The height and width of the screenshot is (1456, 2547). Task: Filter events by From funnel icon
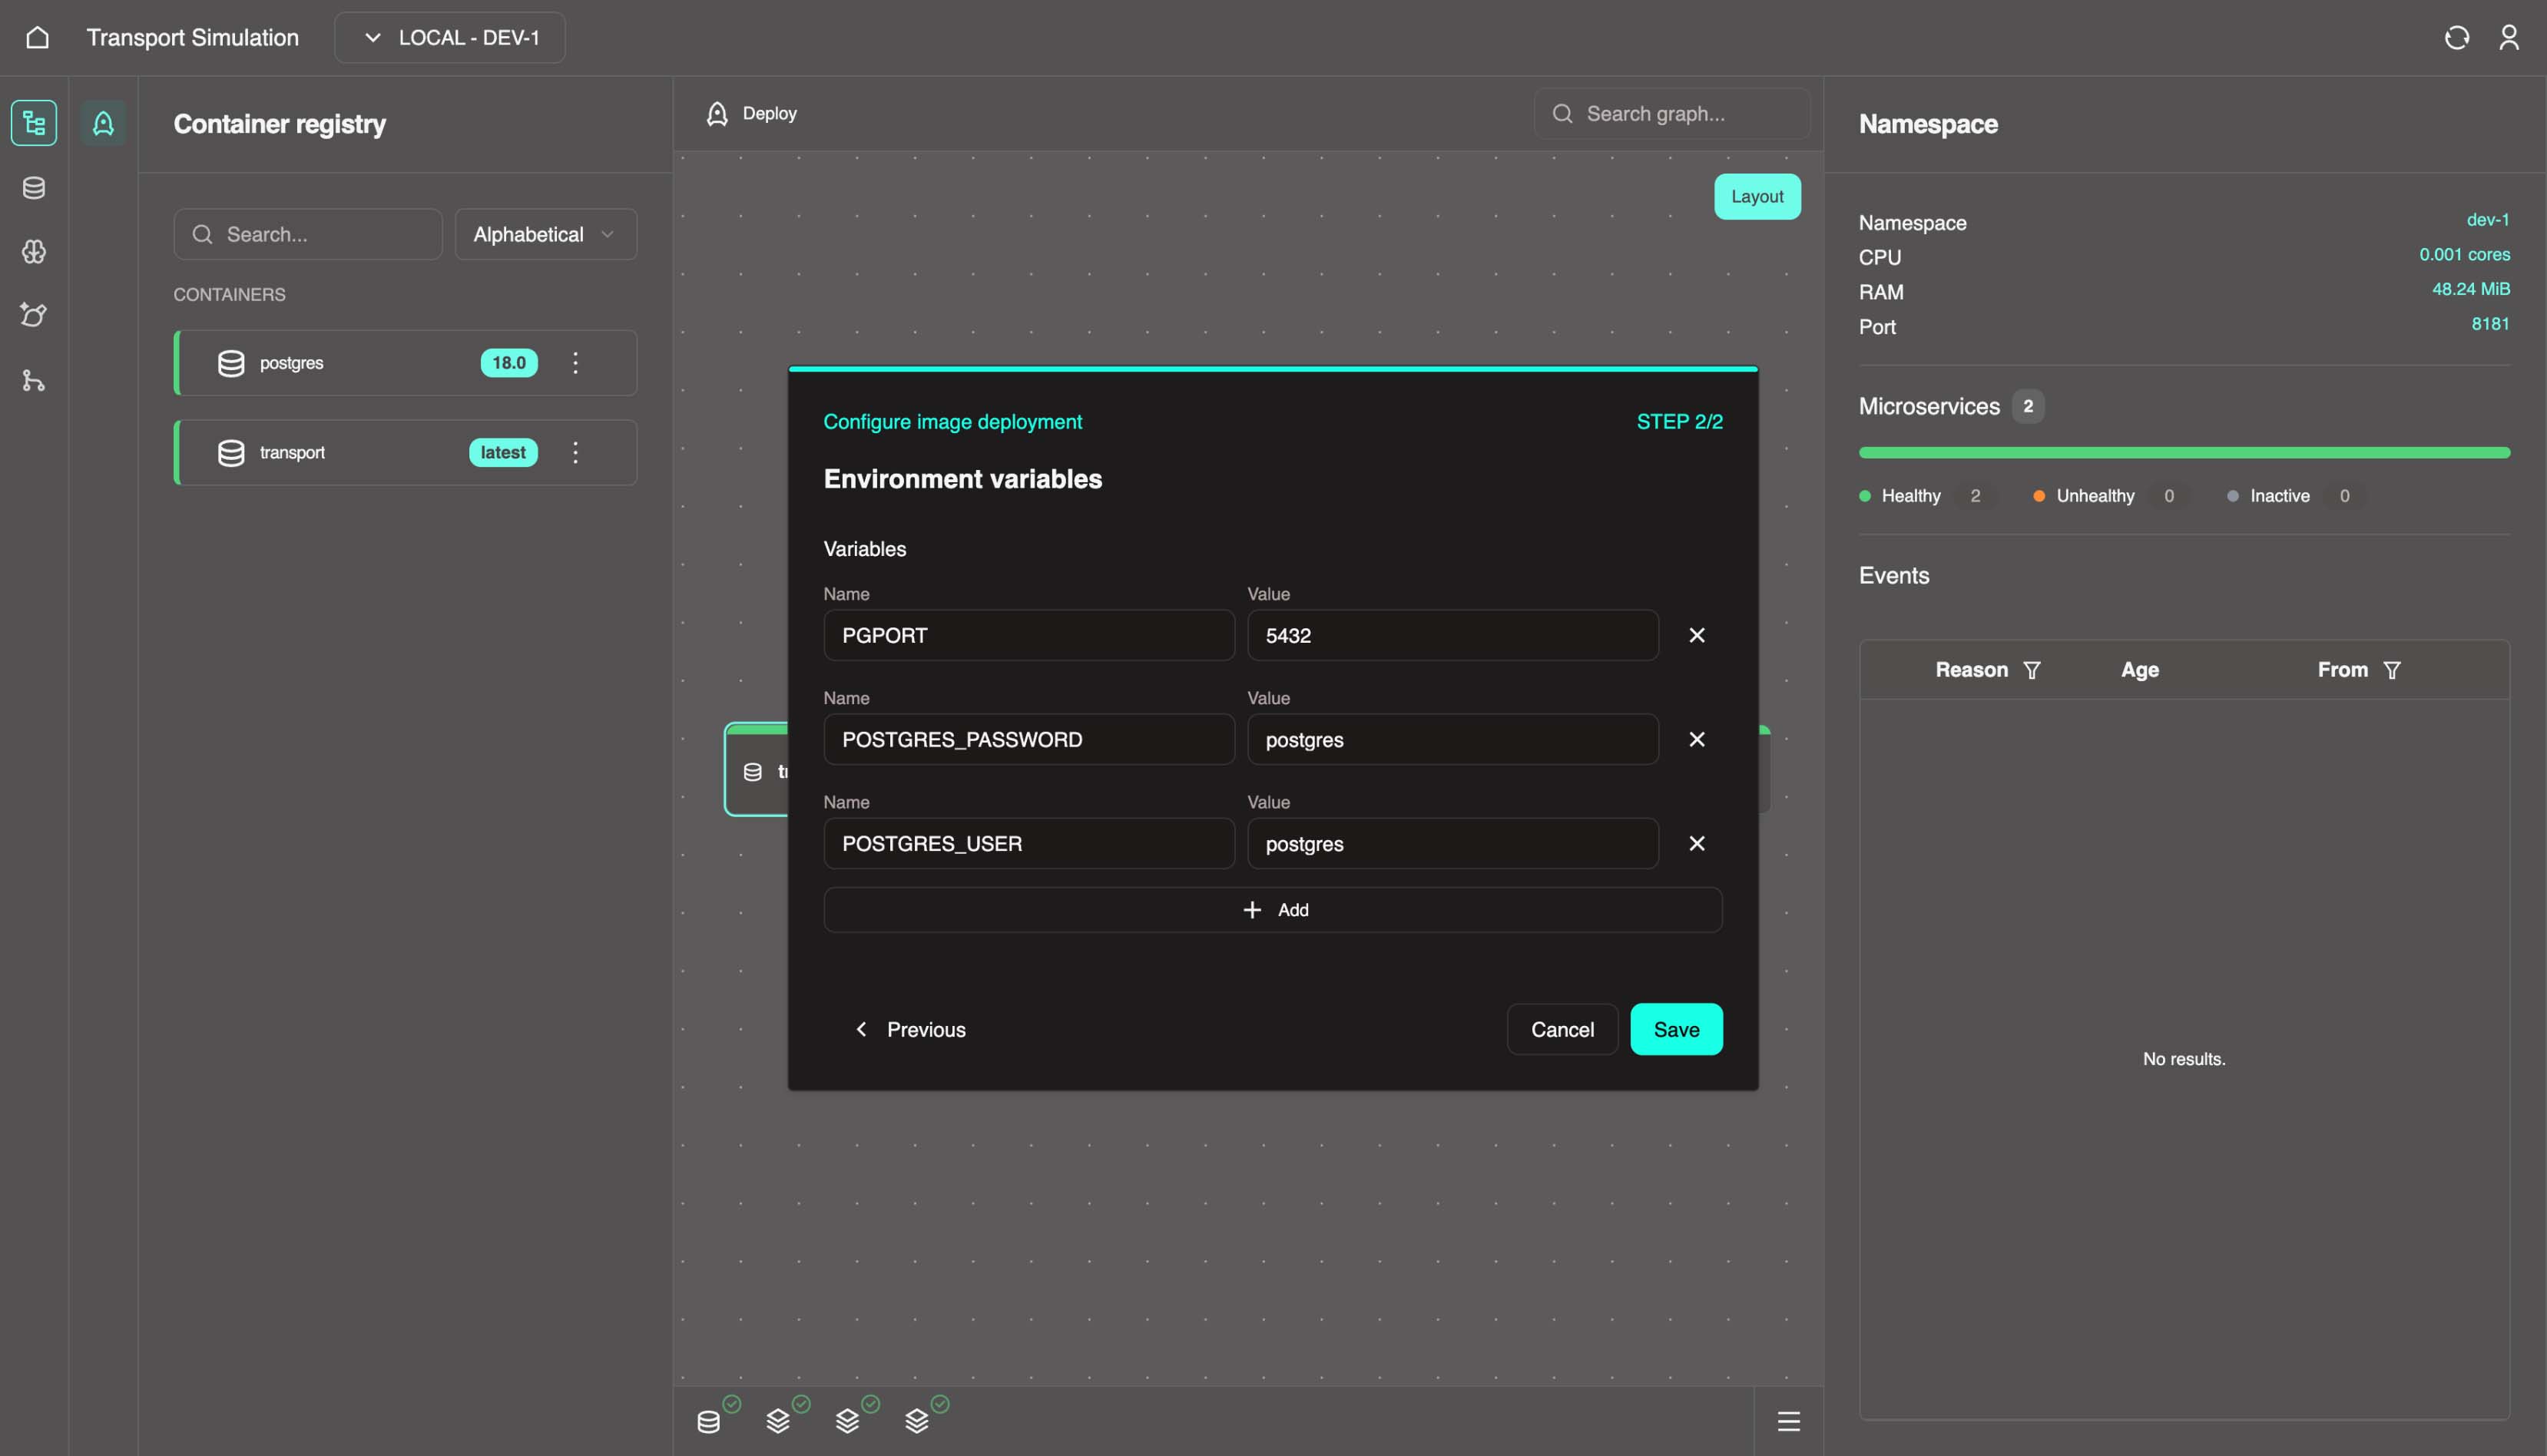(2391, 670)
